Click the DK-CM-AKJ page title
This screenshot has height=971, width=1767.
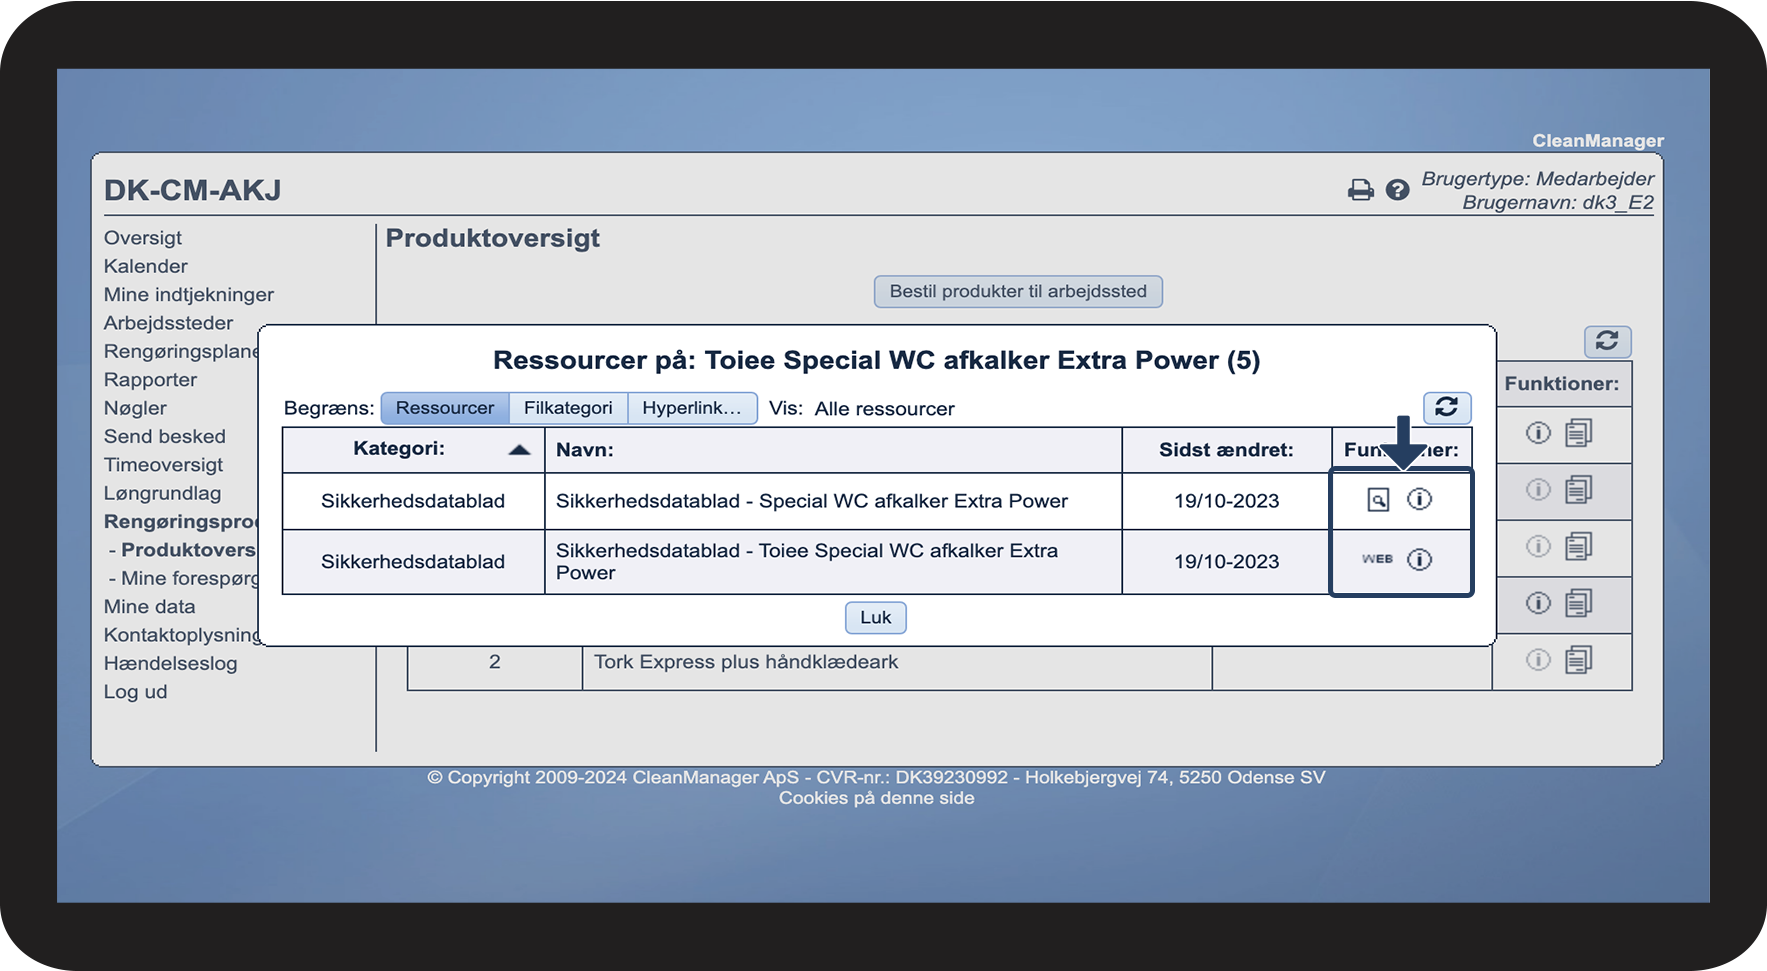pos(192,190)
